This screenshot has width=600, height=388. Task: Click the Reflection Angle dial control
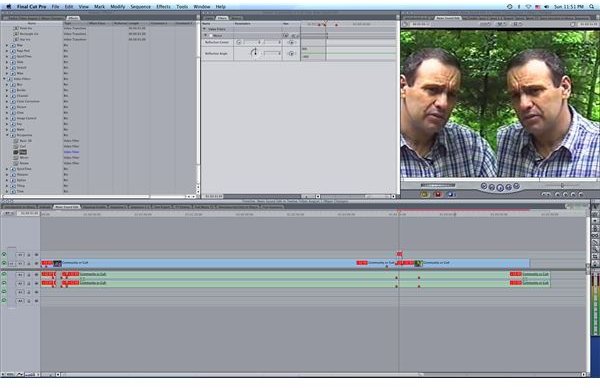(254, 53)
